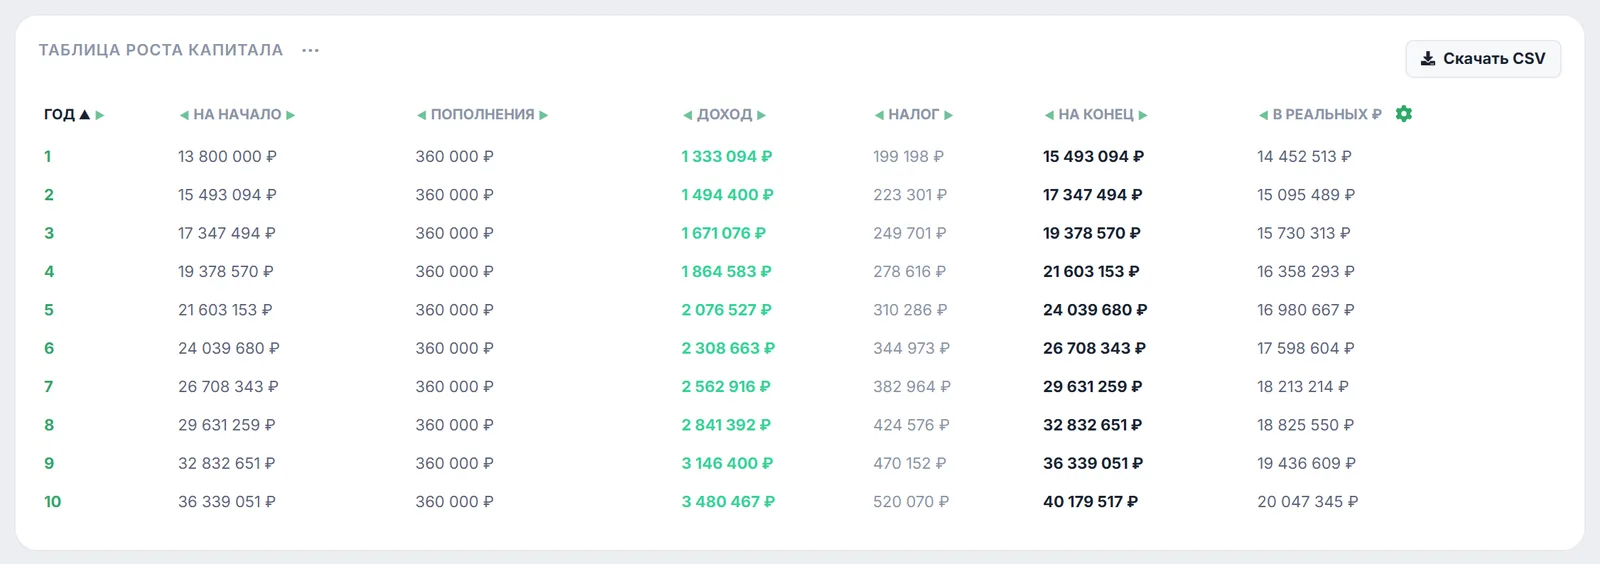
Task: Click tax value 470 152 ₽
Action: (909, 463)
